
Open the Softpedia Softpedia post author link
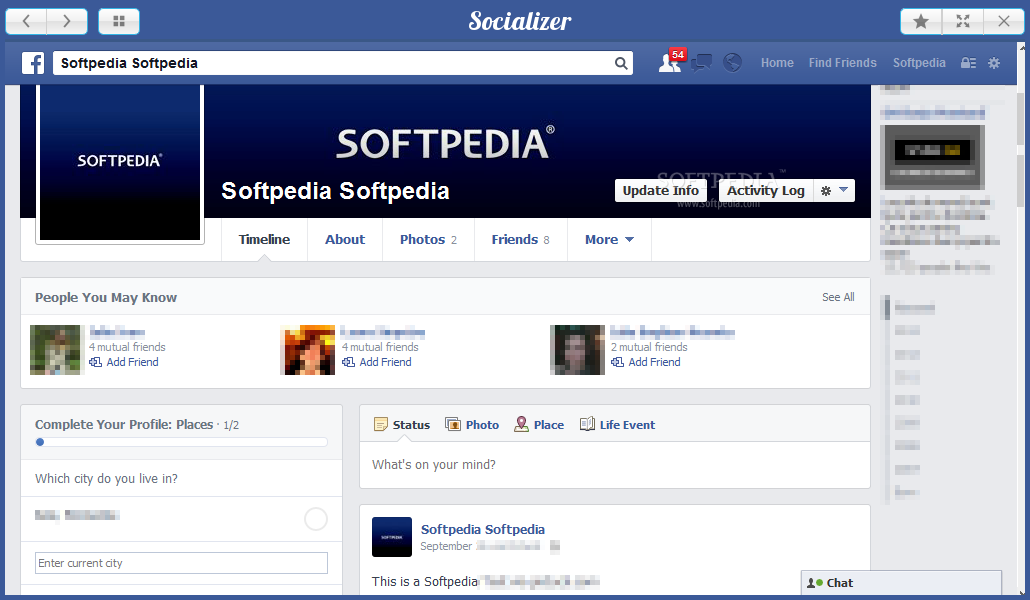click(483, 529)
